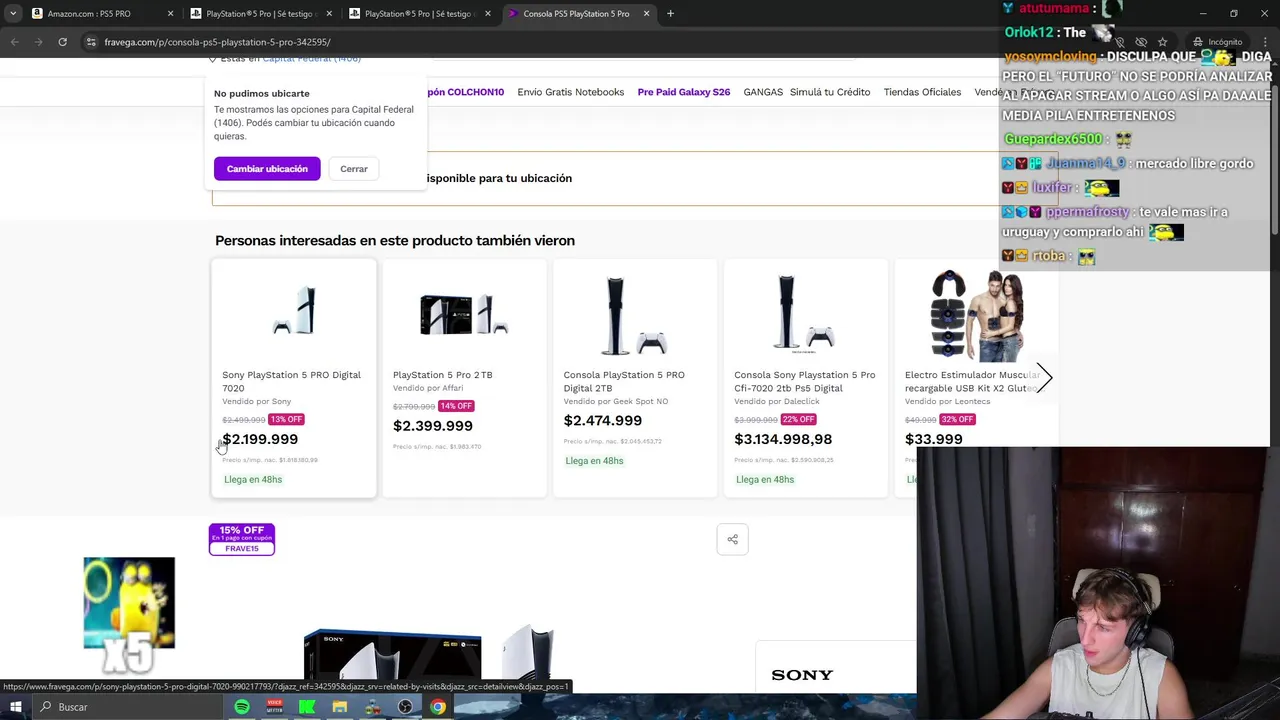This screenshot has width=1280, height=720.
Task: Click the $2.474.999 price
Action: click(603, 421)
